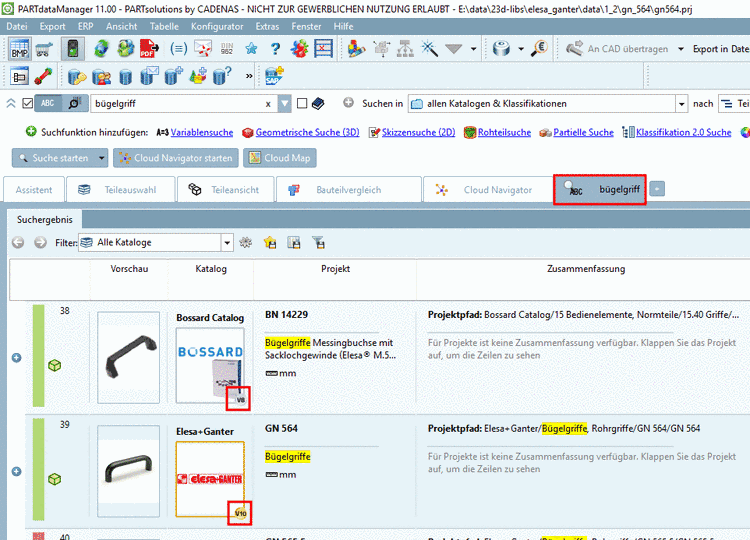Open the Alle Kataloge filter dropdown
Viewport: 750px width, 540px height.
pyautogui.click(x=227, y=242)
